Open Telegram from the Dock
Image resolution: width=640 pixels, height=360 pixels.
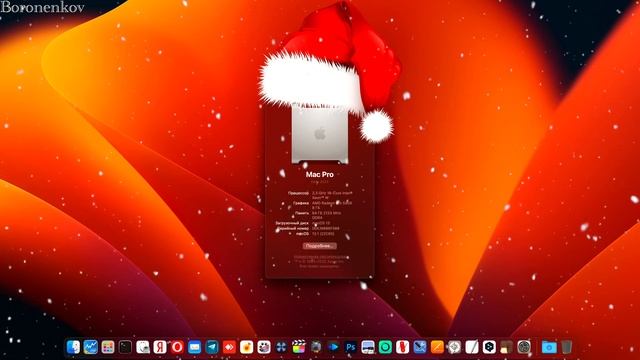click(212, 347)
